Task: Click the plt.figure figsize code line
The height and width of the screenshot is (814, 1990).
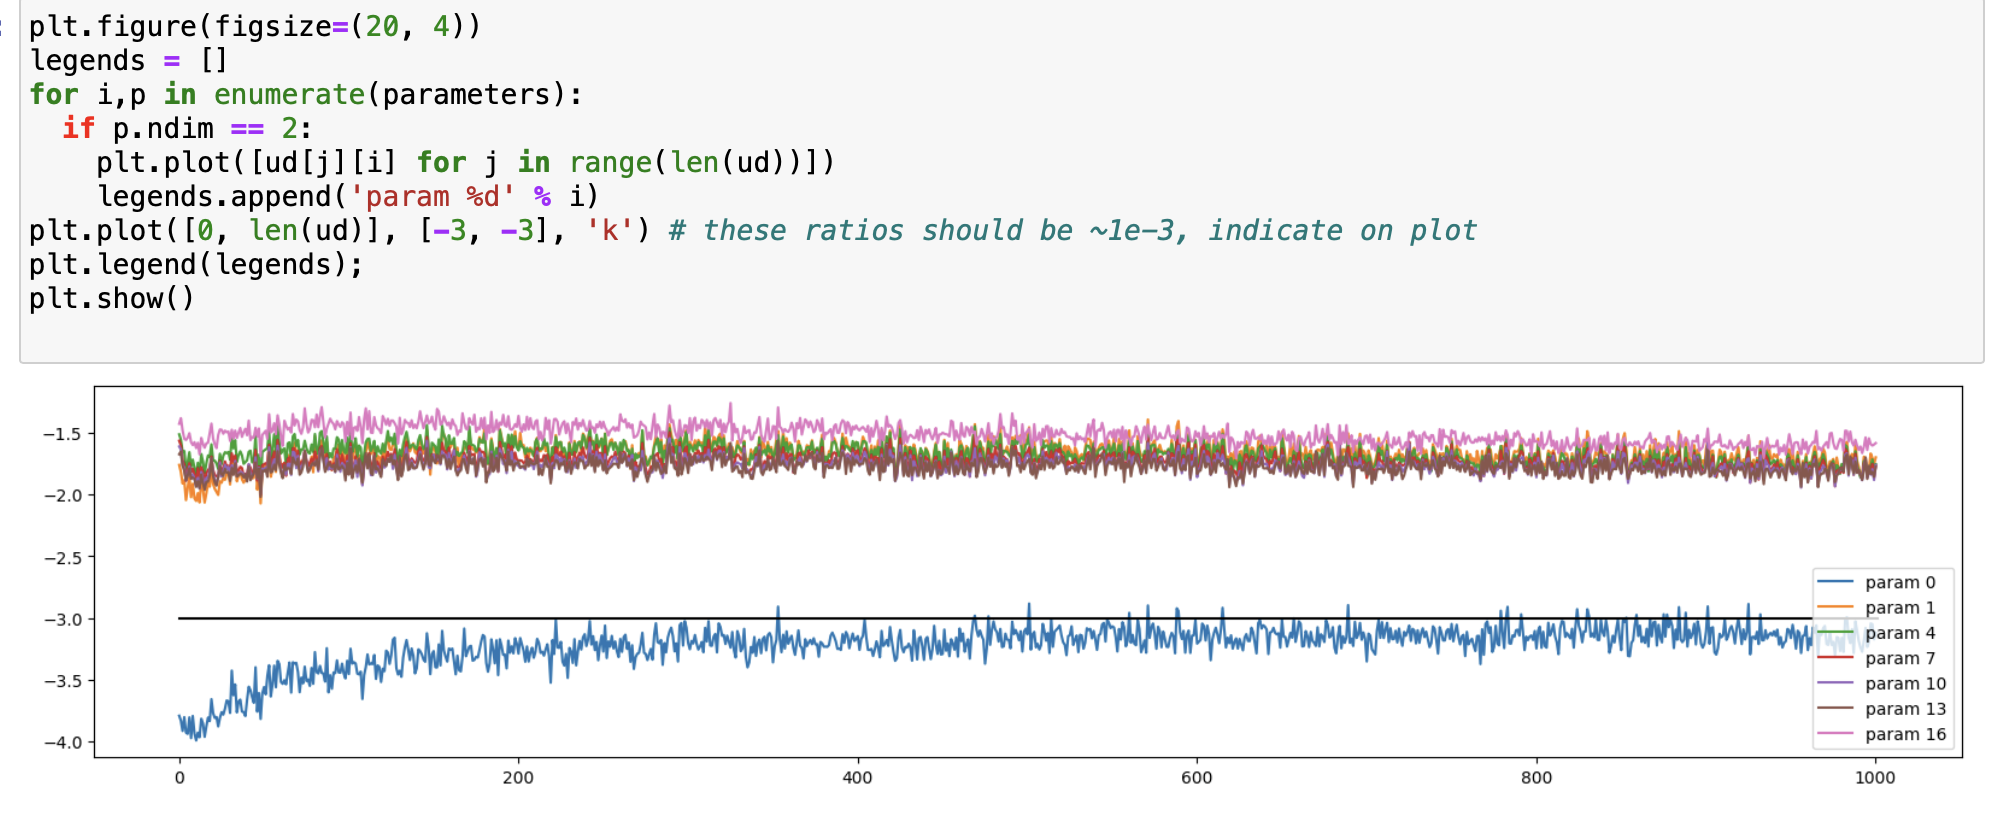Action: pyautogui.click(x=254, y=26)
